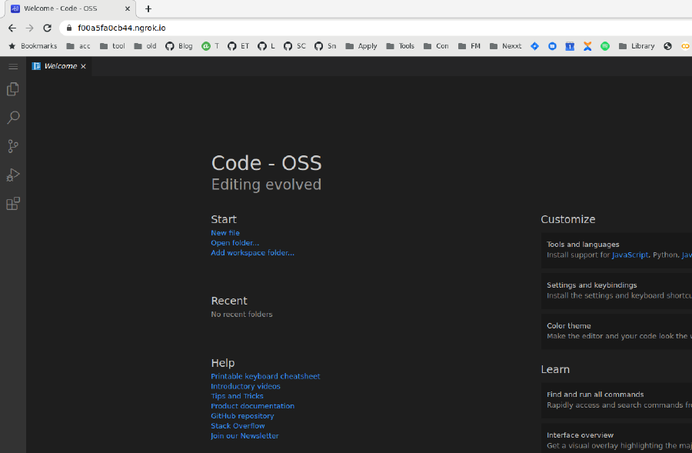Click the browser back arrow
692x453 pixels.
click(x=12, y=28)
